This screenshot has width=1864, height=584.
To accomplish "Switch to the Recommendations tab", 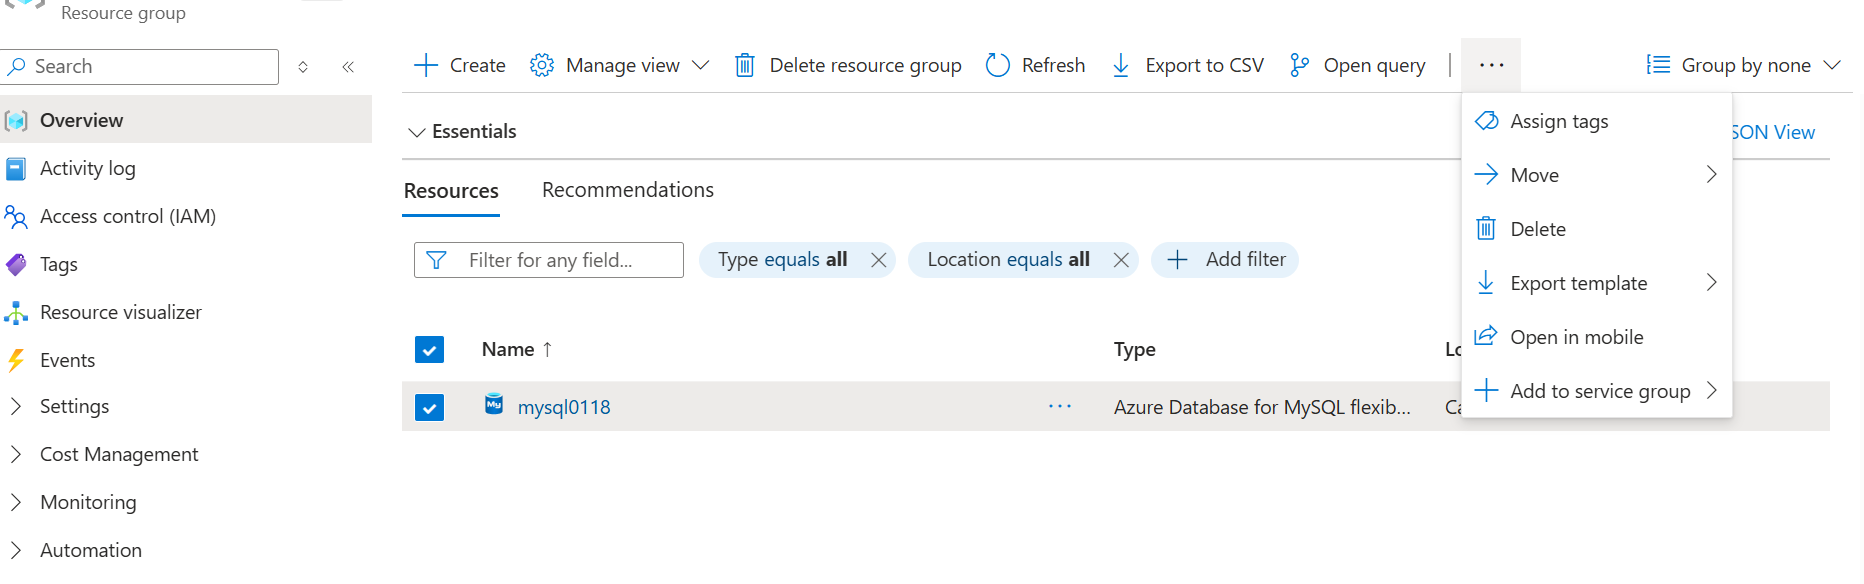I will pos(627,190).
